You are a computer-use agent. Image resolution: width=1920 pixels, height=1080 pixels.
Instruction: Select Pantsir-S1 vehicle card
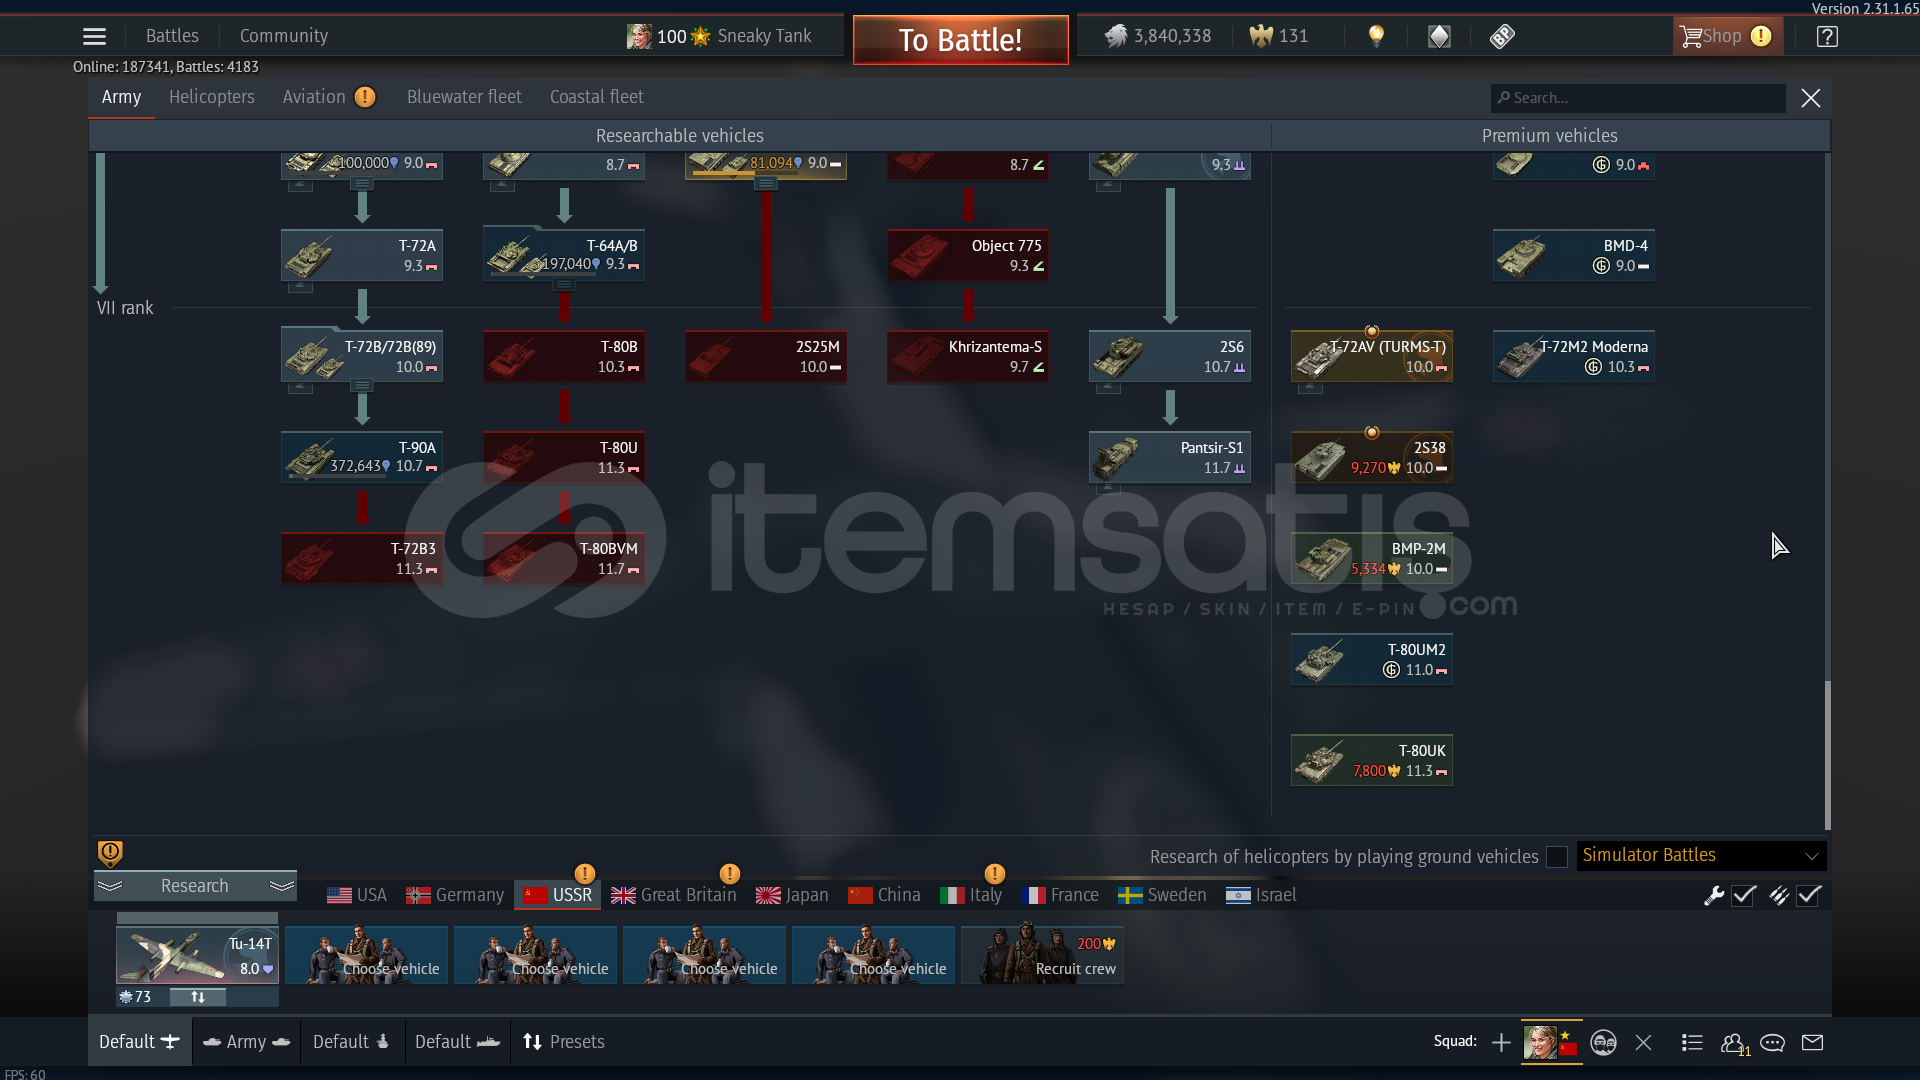coord(1170,457)
